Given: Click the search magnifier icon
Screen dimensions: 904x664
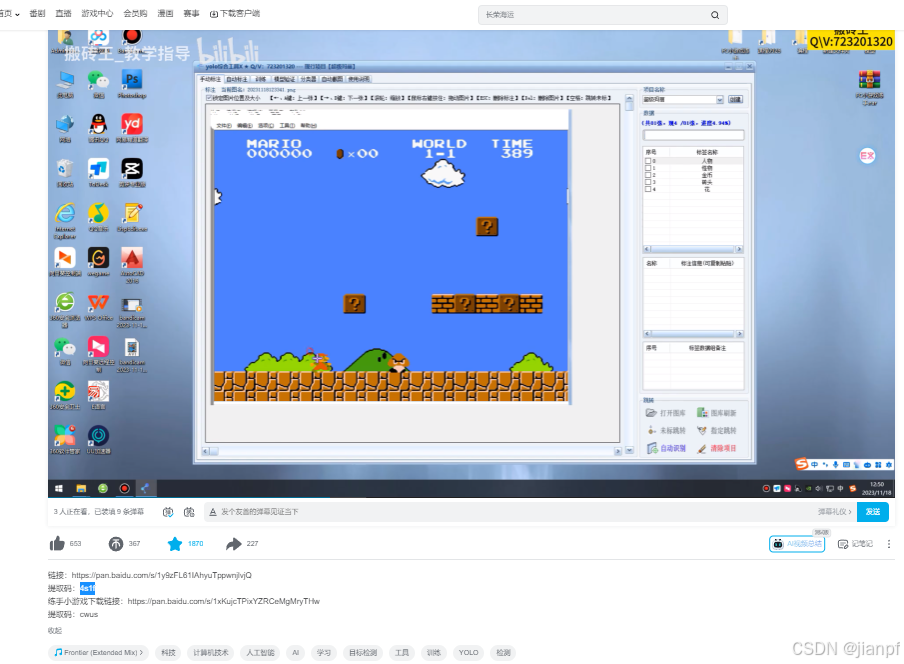Looking at the screenshot, I should tap(715, 15).
